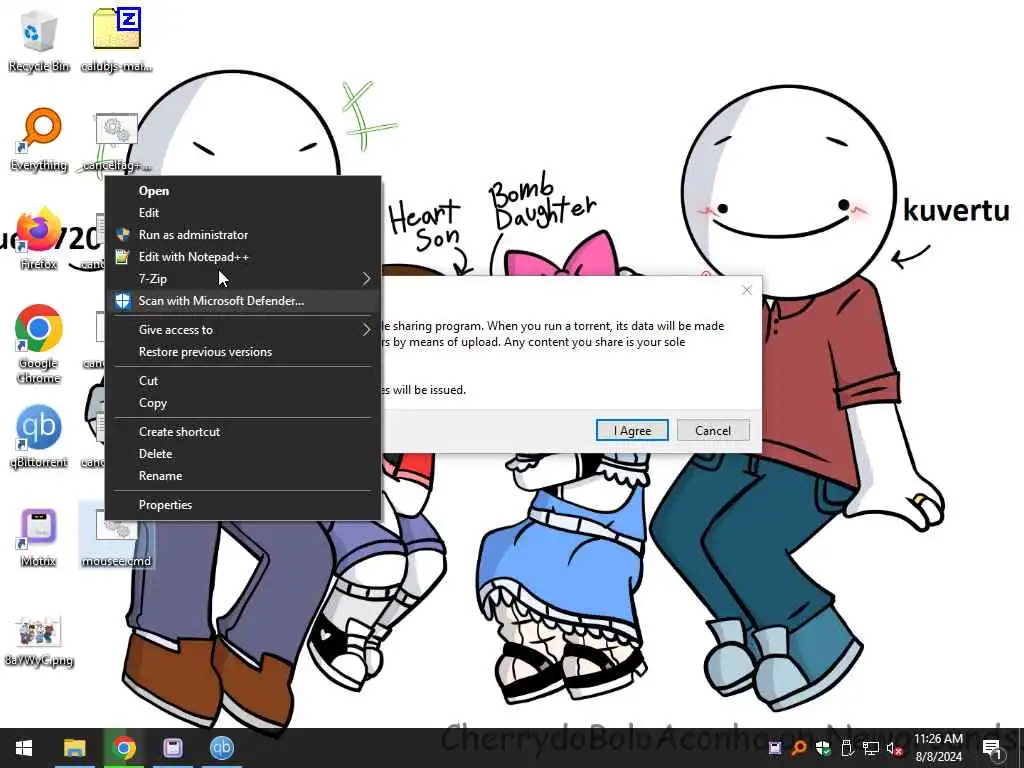Select Create shortcut
The image size is (1024, 768).
click(x=243, y=432)
